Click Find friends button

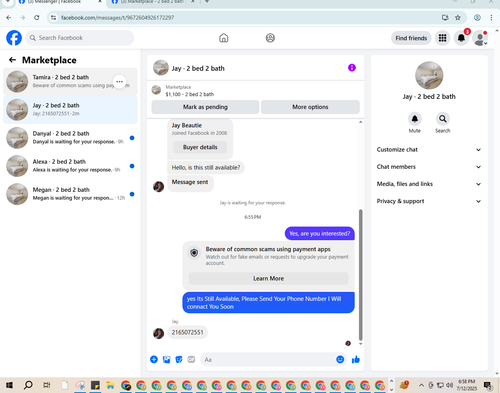(411, 38)
